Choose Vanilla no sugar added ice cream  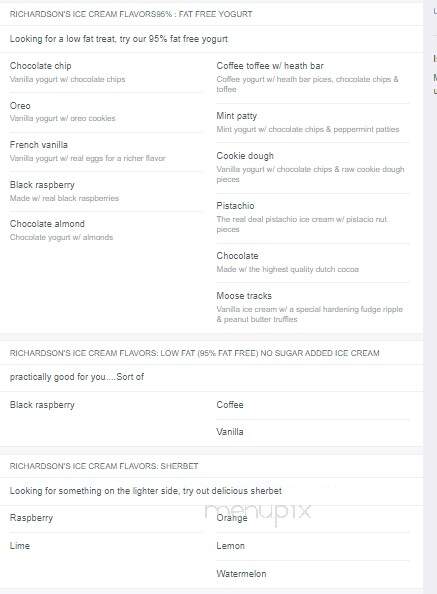point(230,431)
